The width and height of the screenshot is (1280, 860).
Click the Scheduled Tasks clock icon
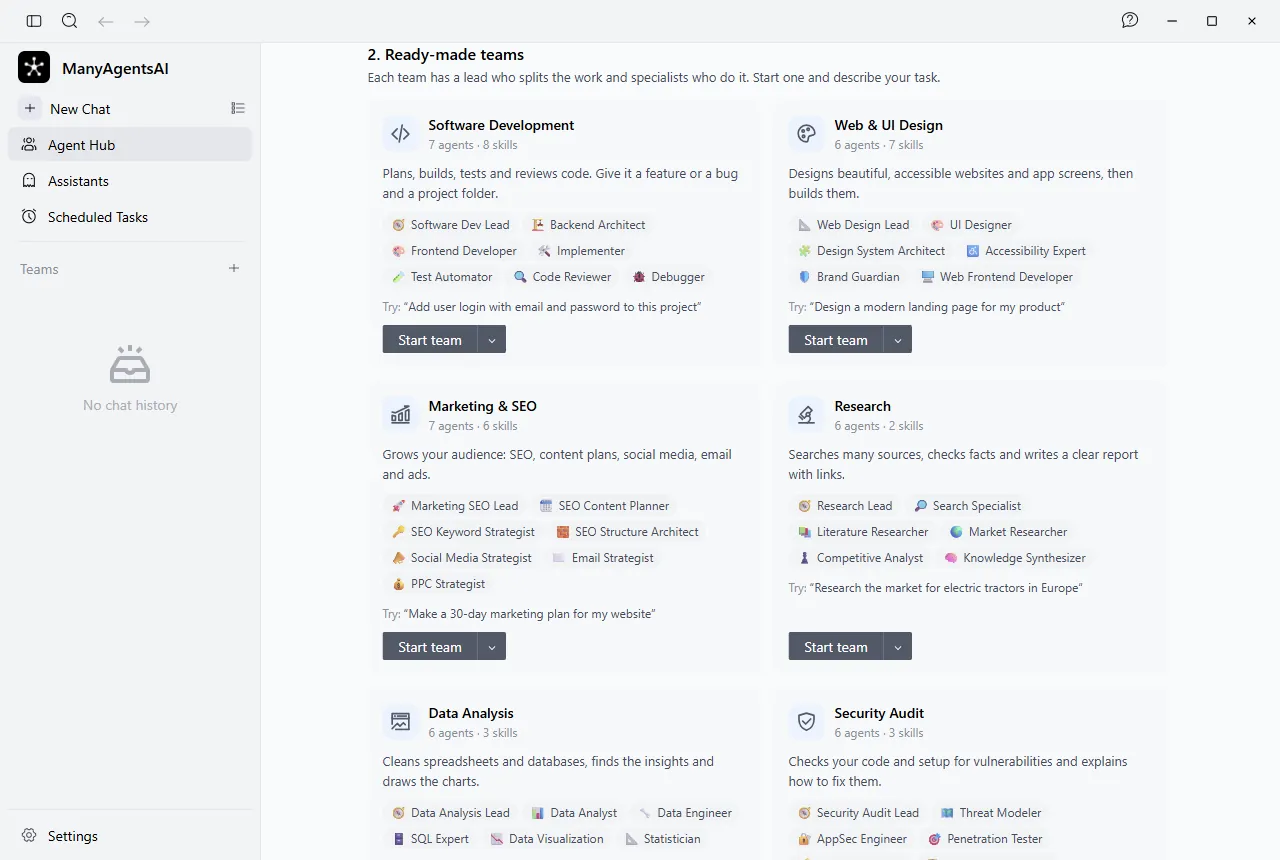[29, 217]
